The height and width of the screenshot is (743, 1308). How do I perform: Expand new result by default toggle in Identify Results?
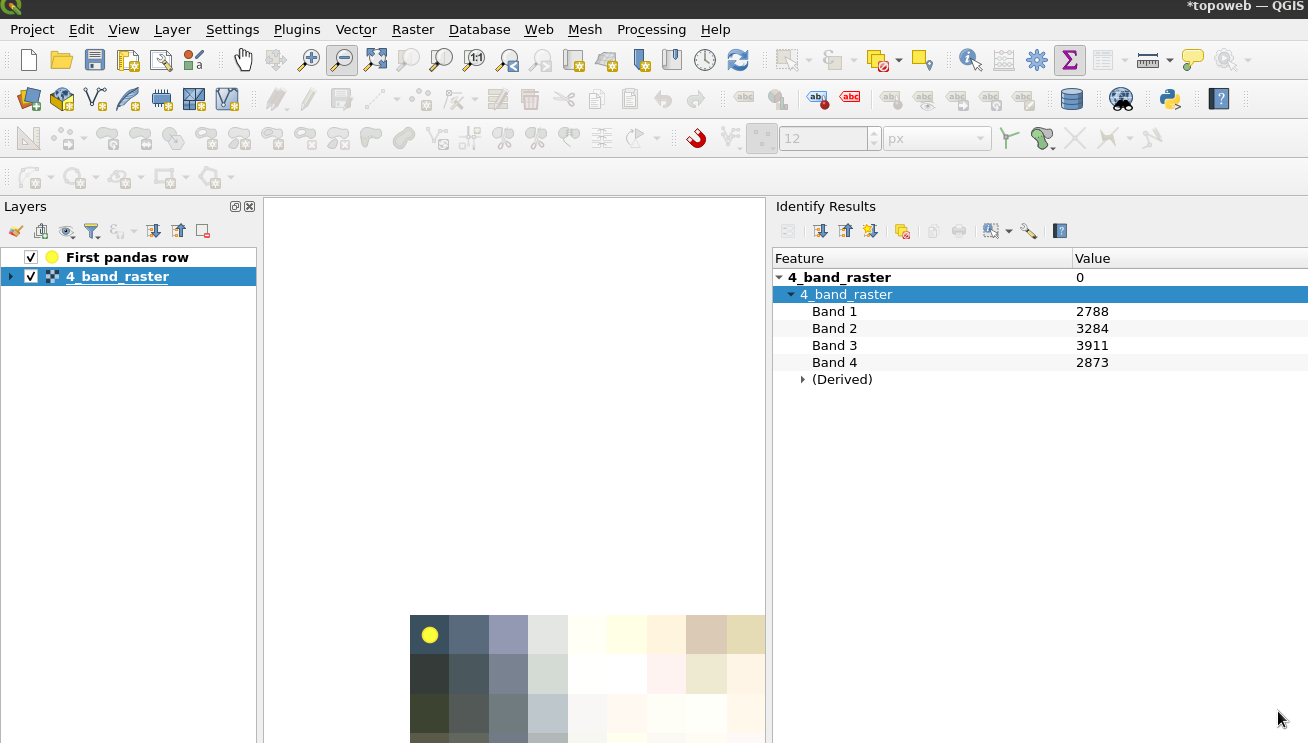pyautogui.click(x=870, y=231)
